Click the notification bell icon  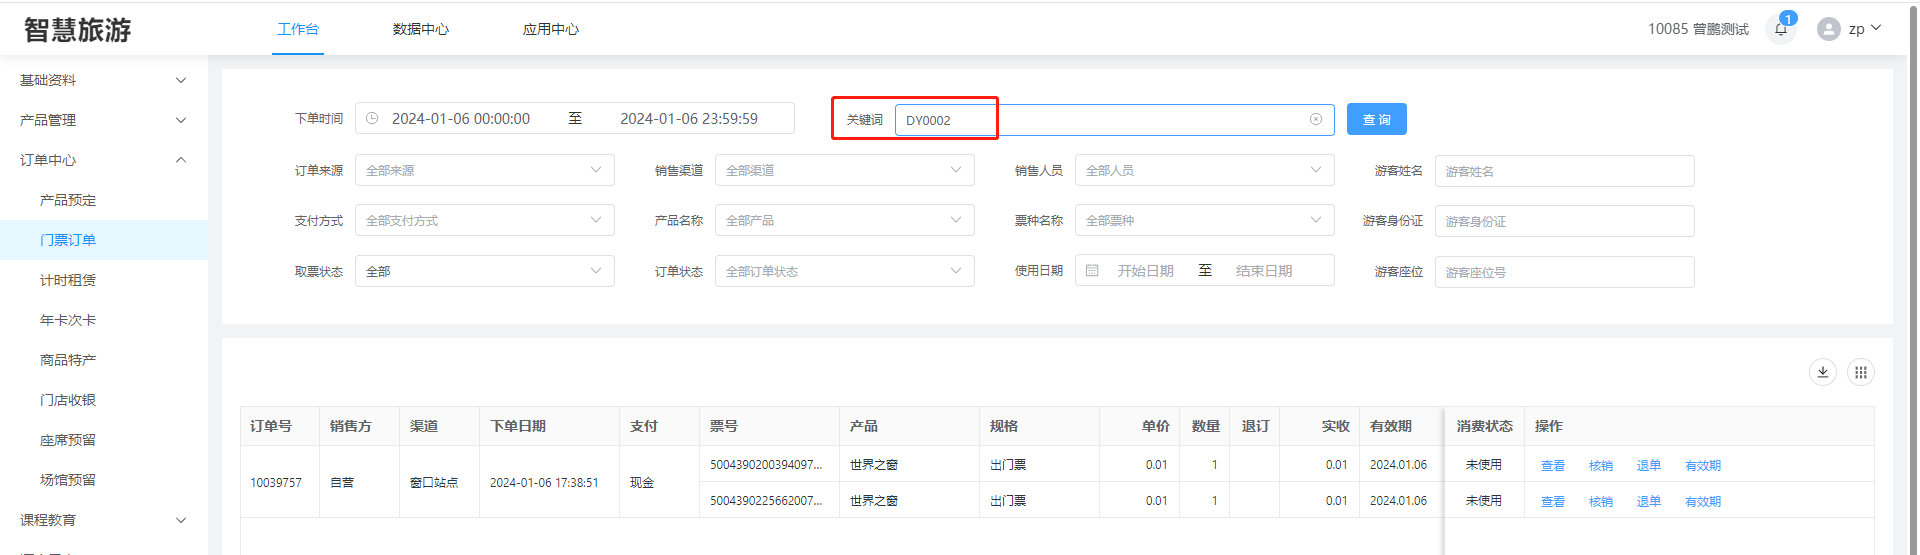click(x=1780, y=29)
